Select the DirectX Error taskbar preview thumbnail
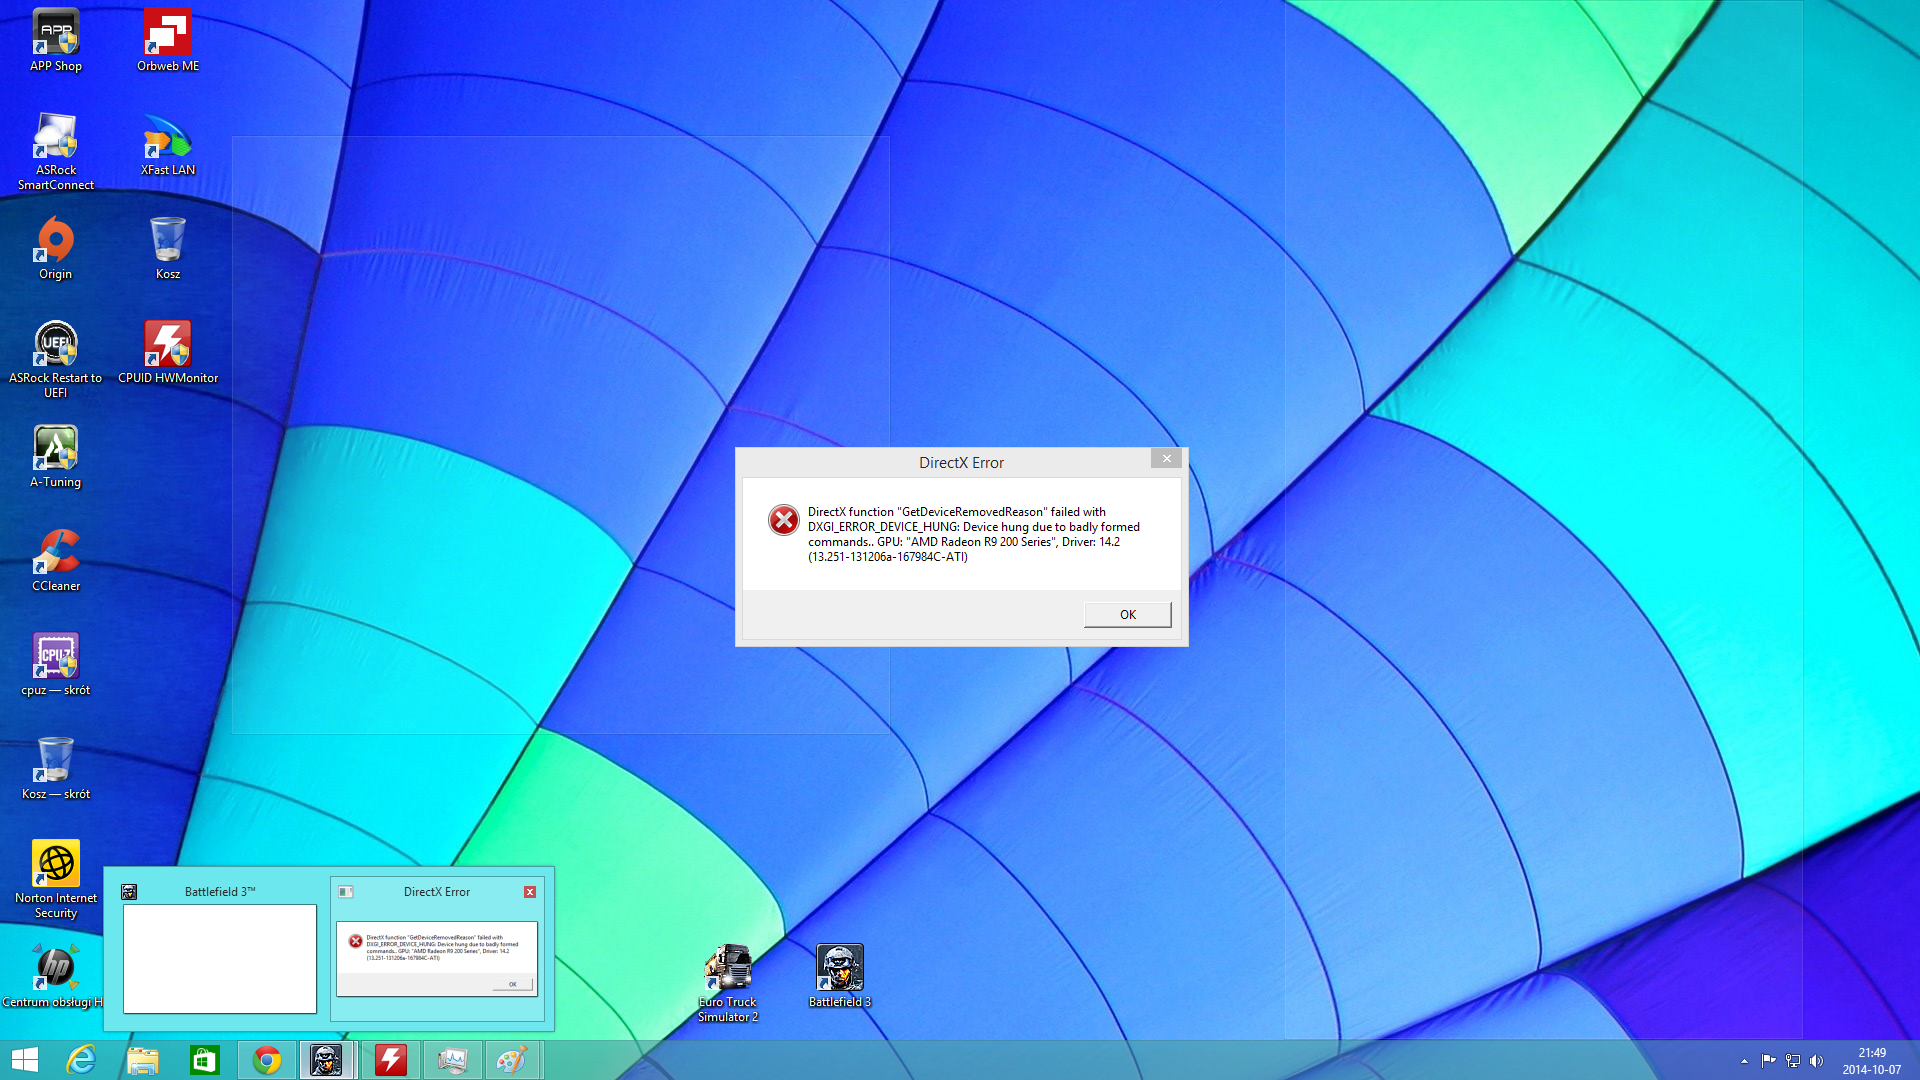Screen dimensions: 1920x1080 [x=437, y=948]
